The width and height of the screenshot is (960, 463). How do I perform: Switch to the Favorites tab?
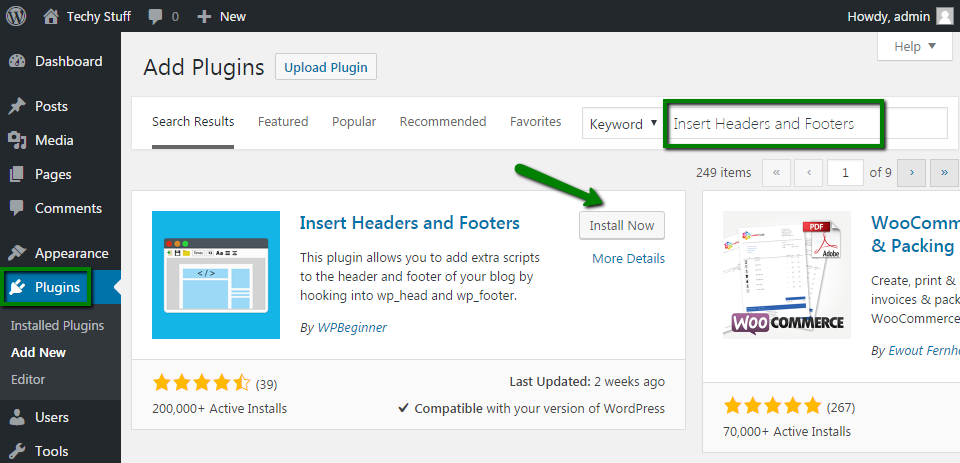(x=536, y=122)
